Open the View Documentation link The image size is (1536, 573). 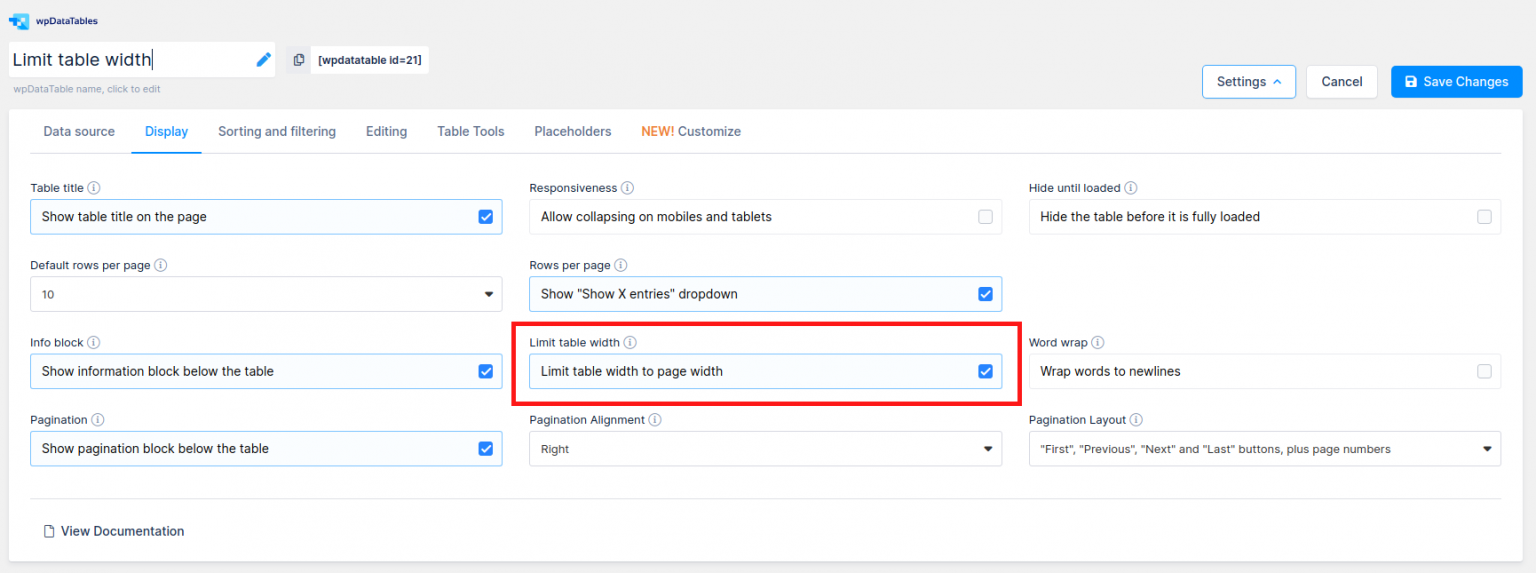[x=122, y=531]
